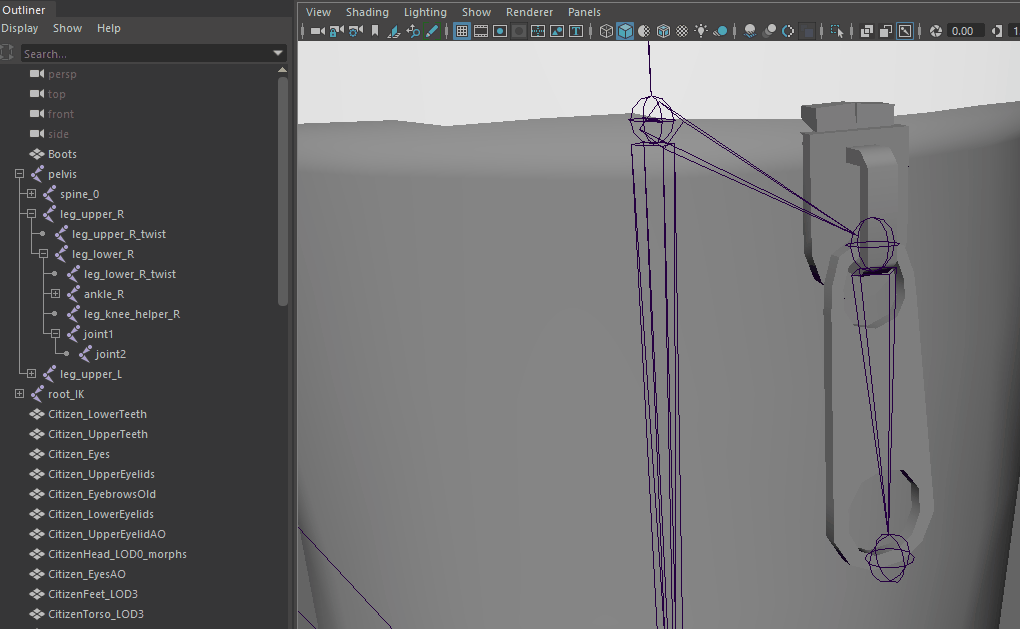Collapse the pelvis joint hierarchy
This screenshot has width=1020, height=629.
coord(20,174)
